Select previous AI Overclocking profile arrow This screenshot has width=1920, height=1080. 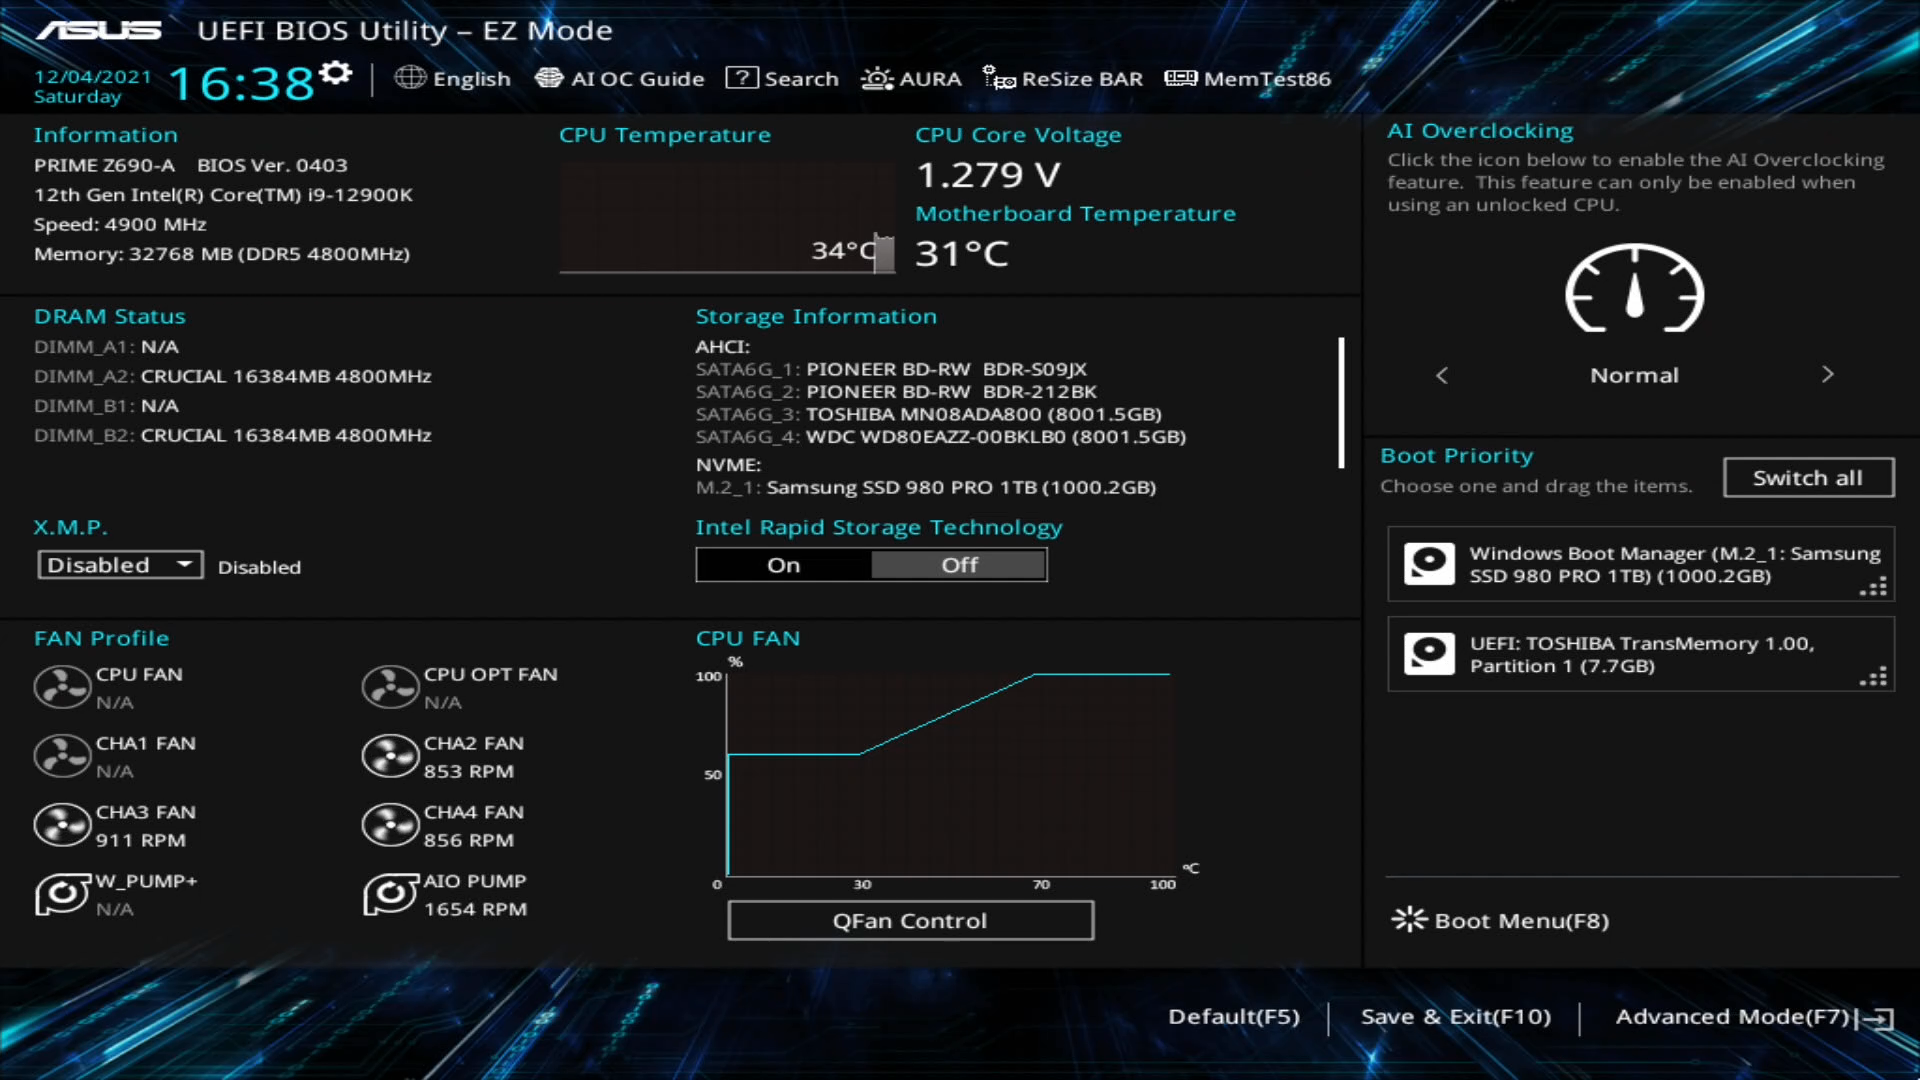click(1441, 375)
